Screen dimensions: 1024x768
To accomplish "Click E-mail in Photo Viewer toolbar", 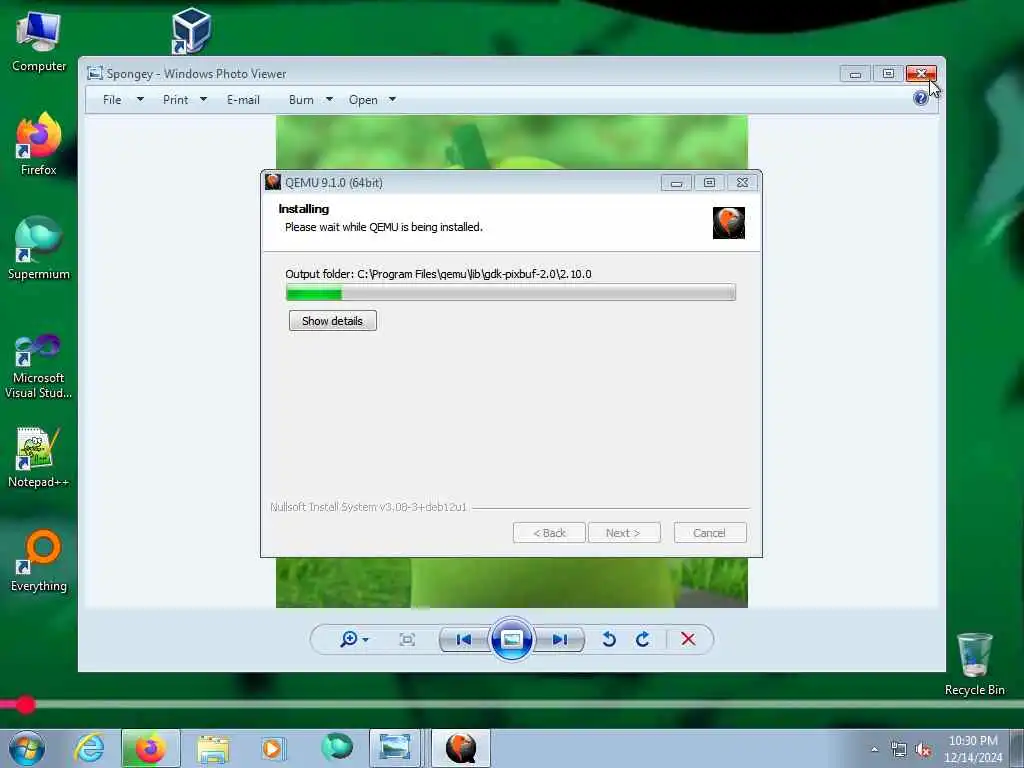I will tap(243, 100).
